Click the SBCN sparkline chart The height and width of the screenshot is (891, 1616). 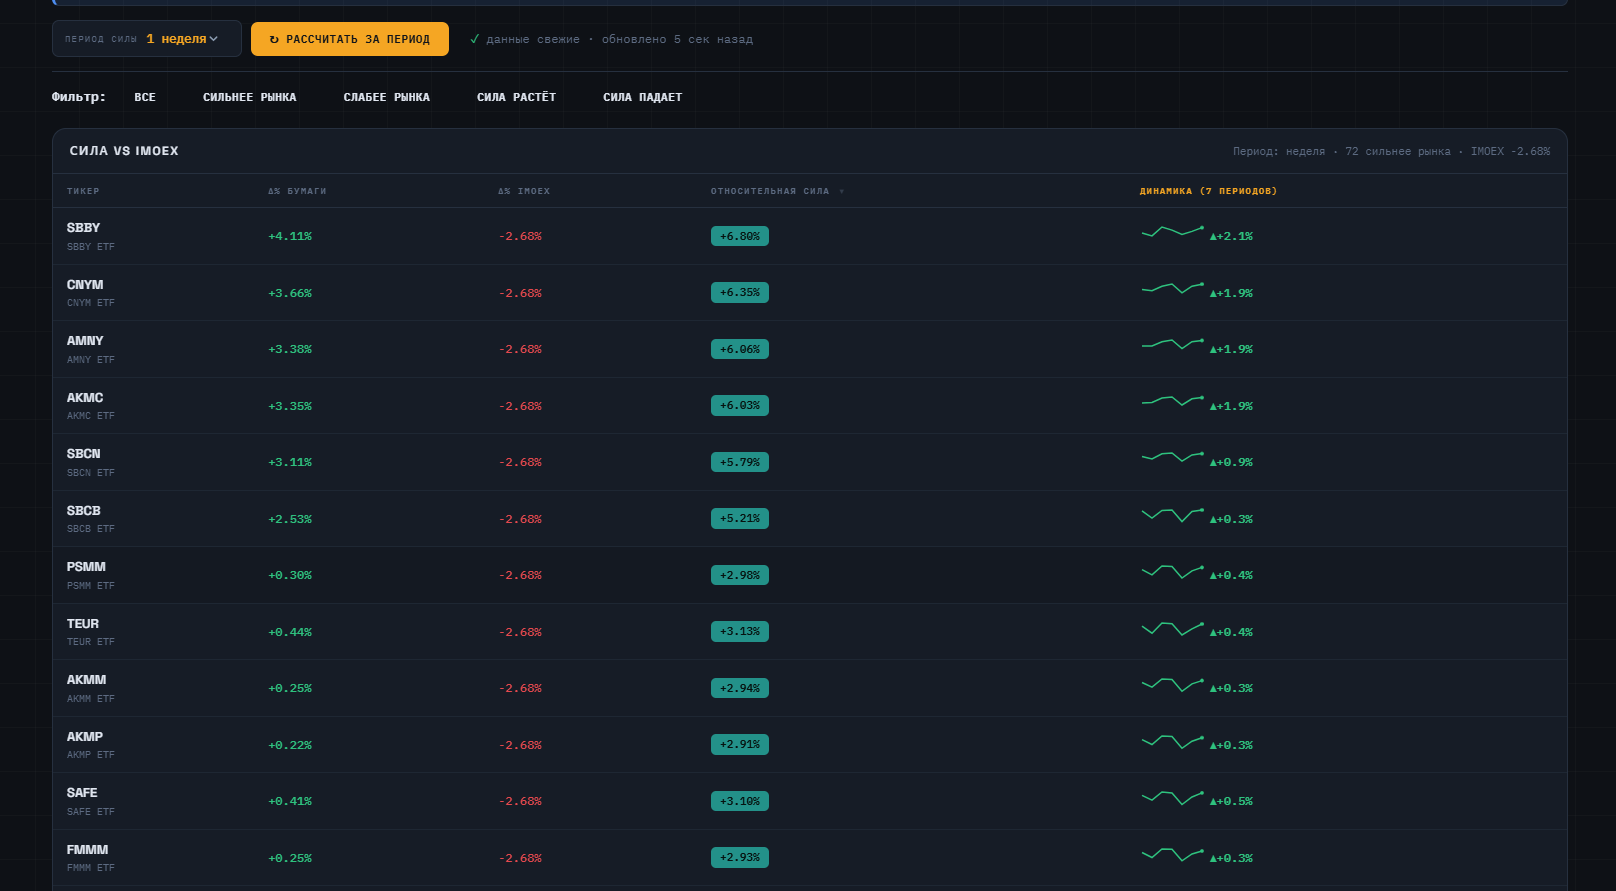click(1173, 458)
